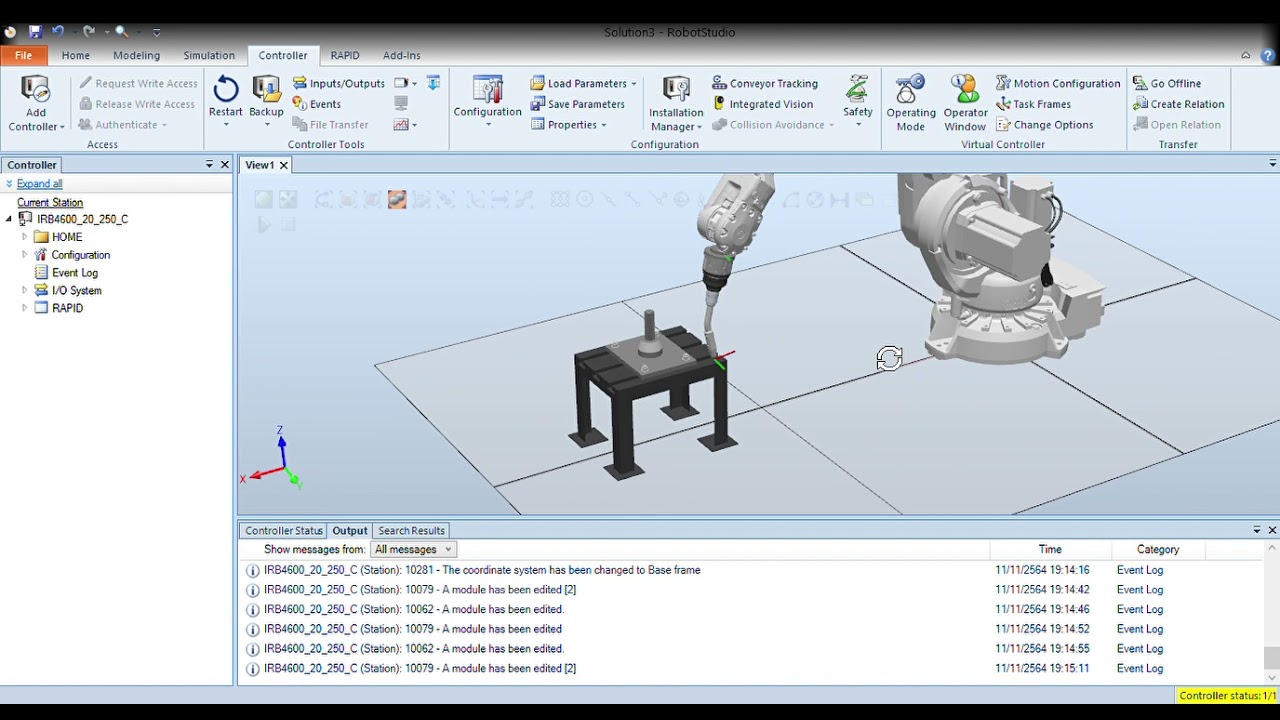Image resolution: width=1280 pixels, height=720 pixels.
Task: Close the Controller browser panel
Action: tap(225, 165)
